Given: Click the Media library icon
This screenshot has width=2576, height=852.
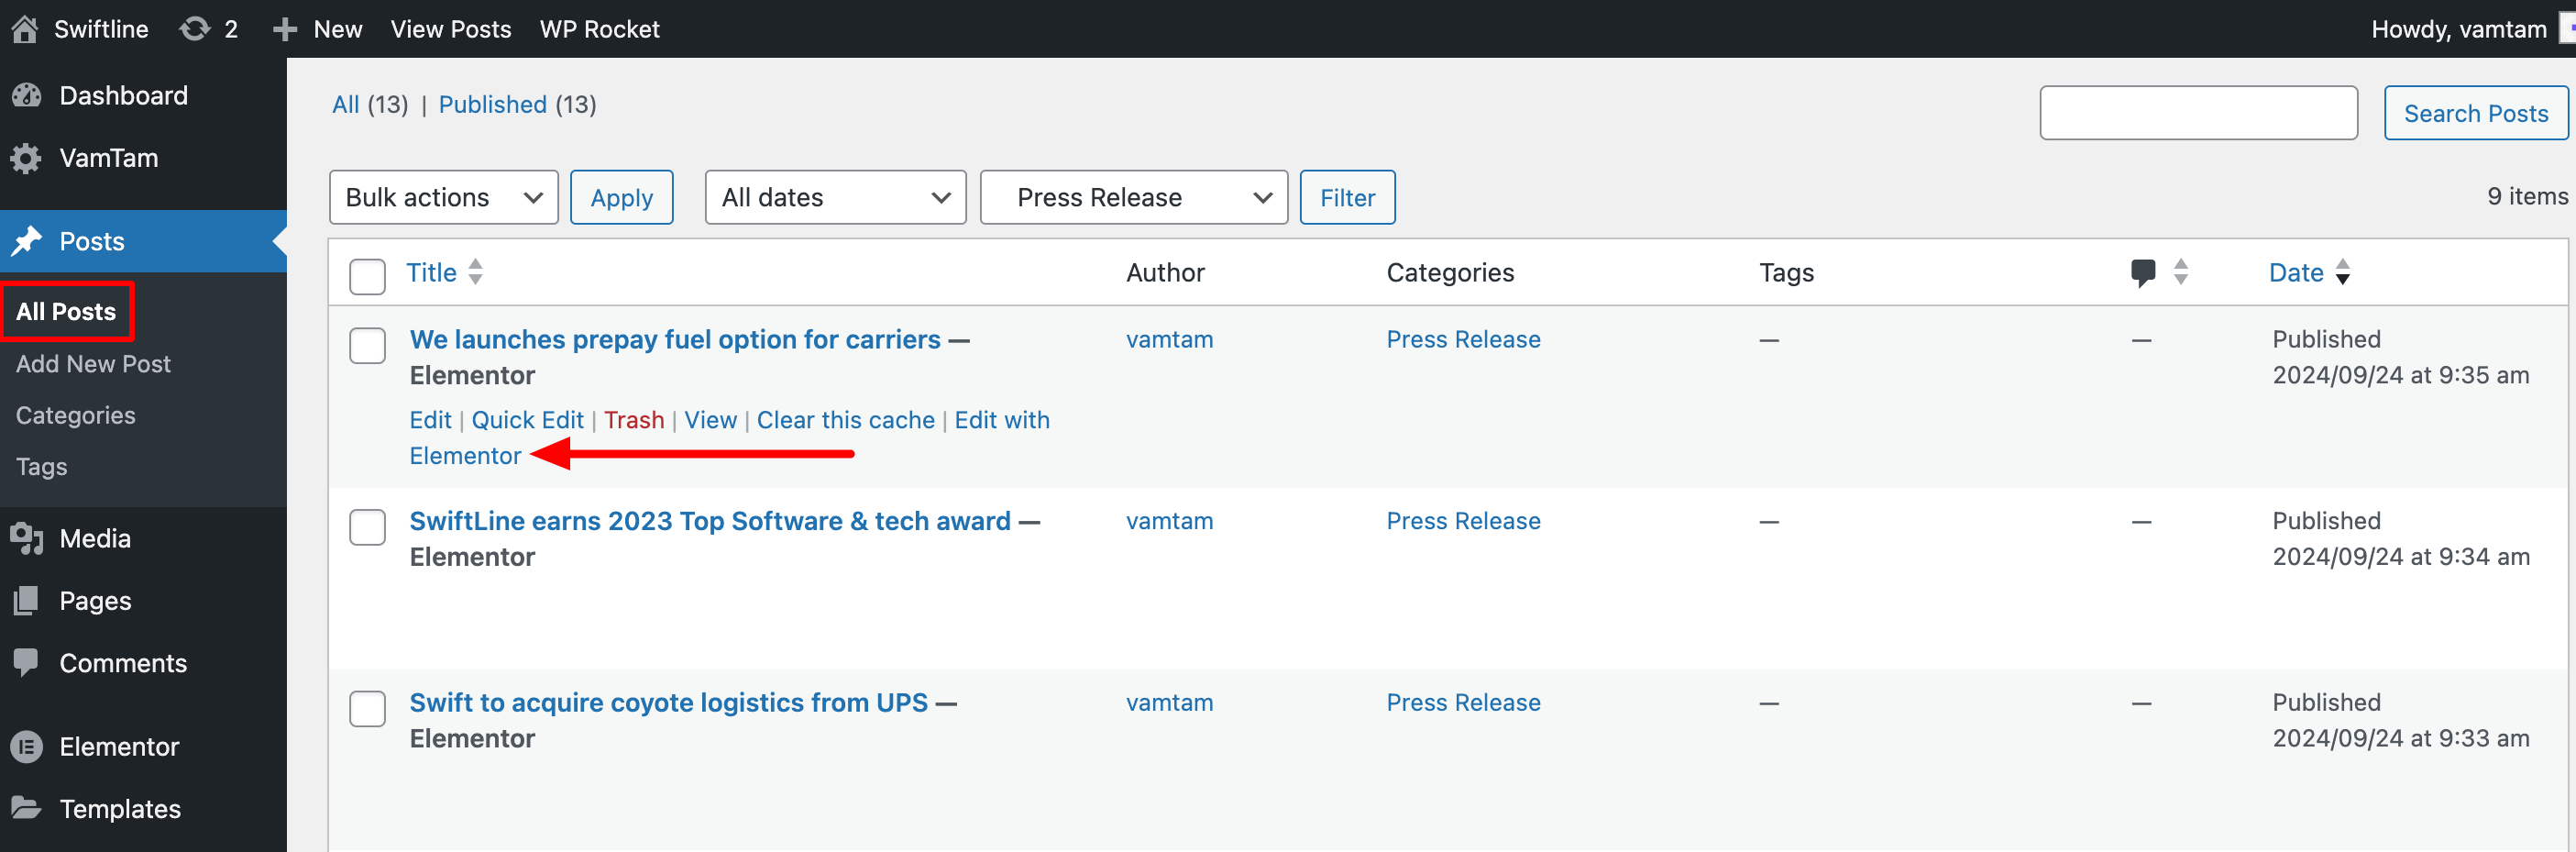Looking at the screenshot, I should (27, 539).
